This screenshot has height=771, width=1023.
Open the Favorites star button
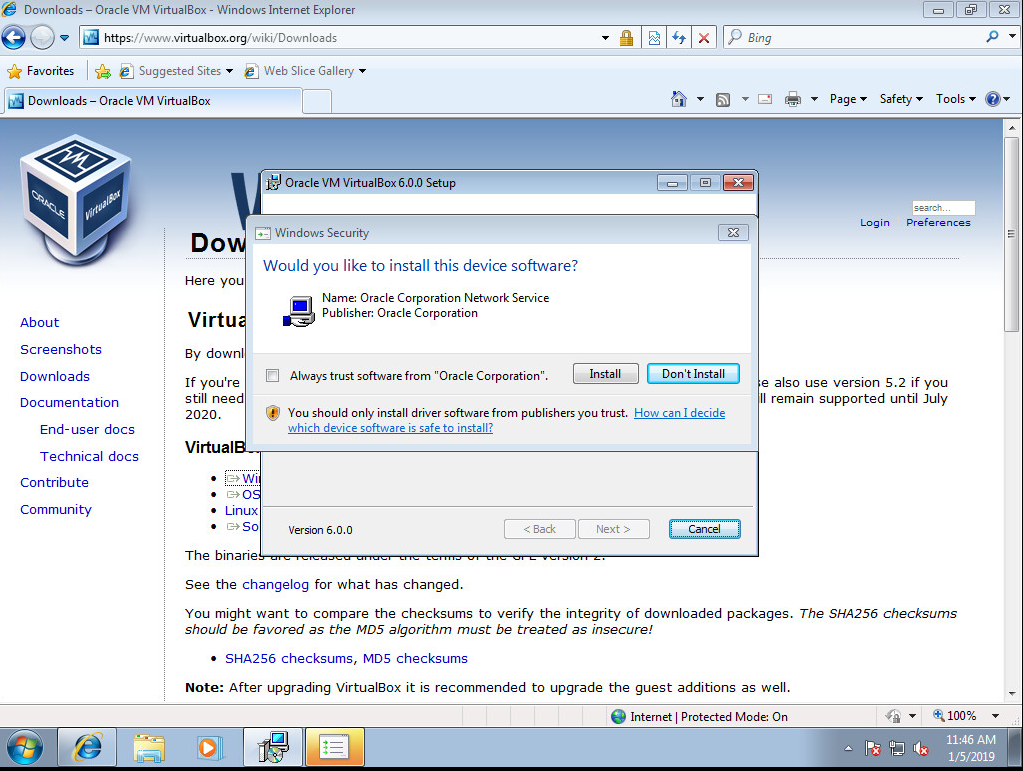pyautogui.click(x=40, y=70)
